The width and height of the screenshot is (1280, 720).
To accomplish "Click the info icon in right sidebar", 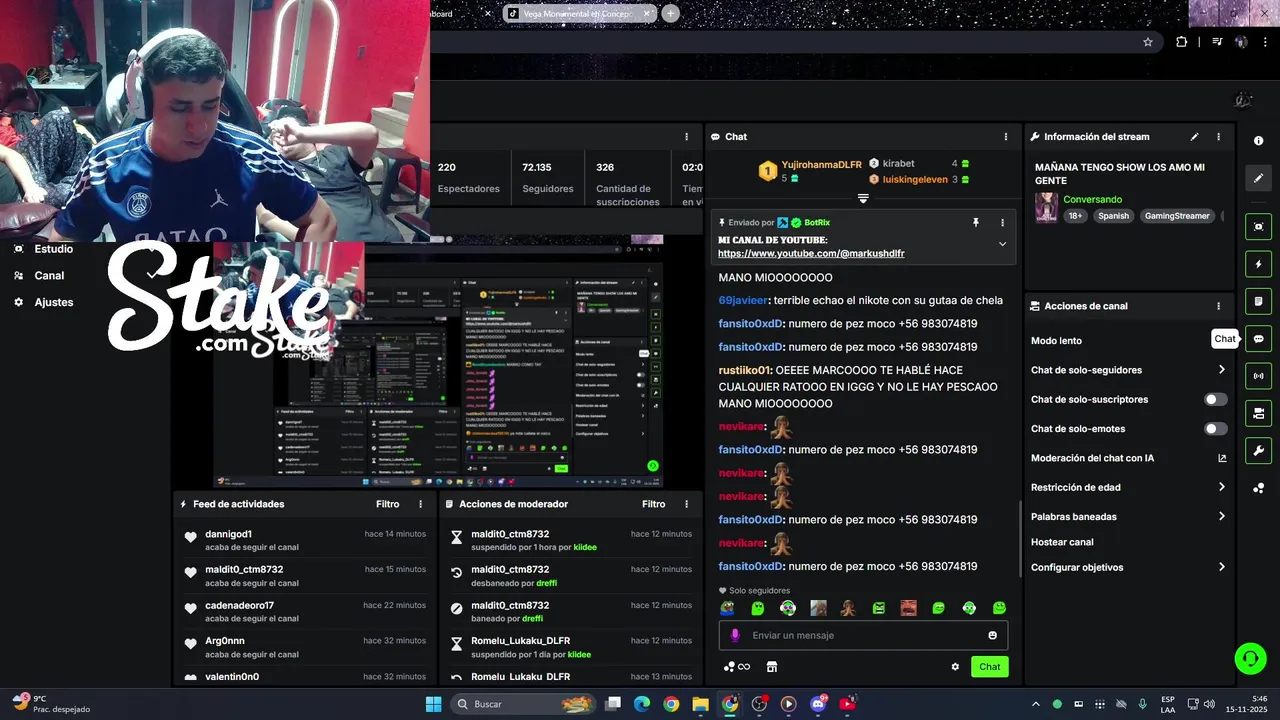I will (1259, 141).
